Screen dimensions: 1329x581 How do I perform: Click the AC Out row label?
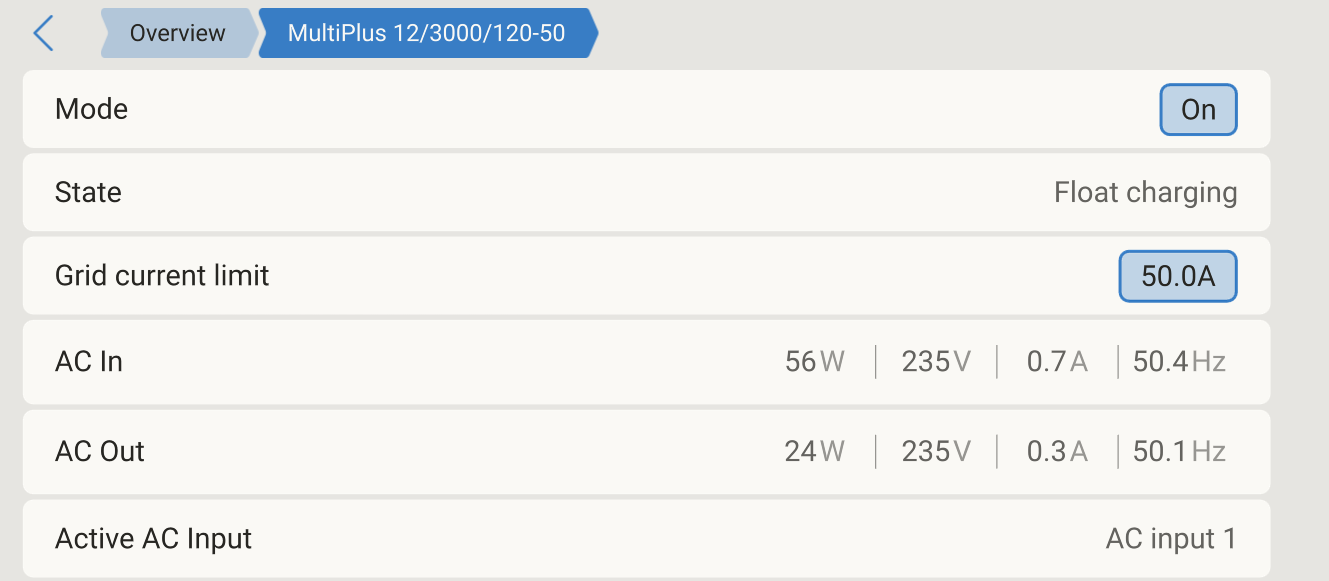[100, 451]
